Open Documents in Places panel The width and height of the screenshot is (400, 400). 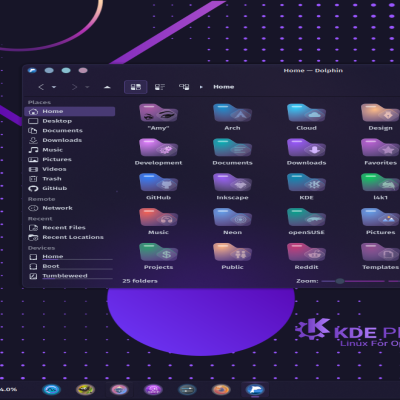coord(70,131)
